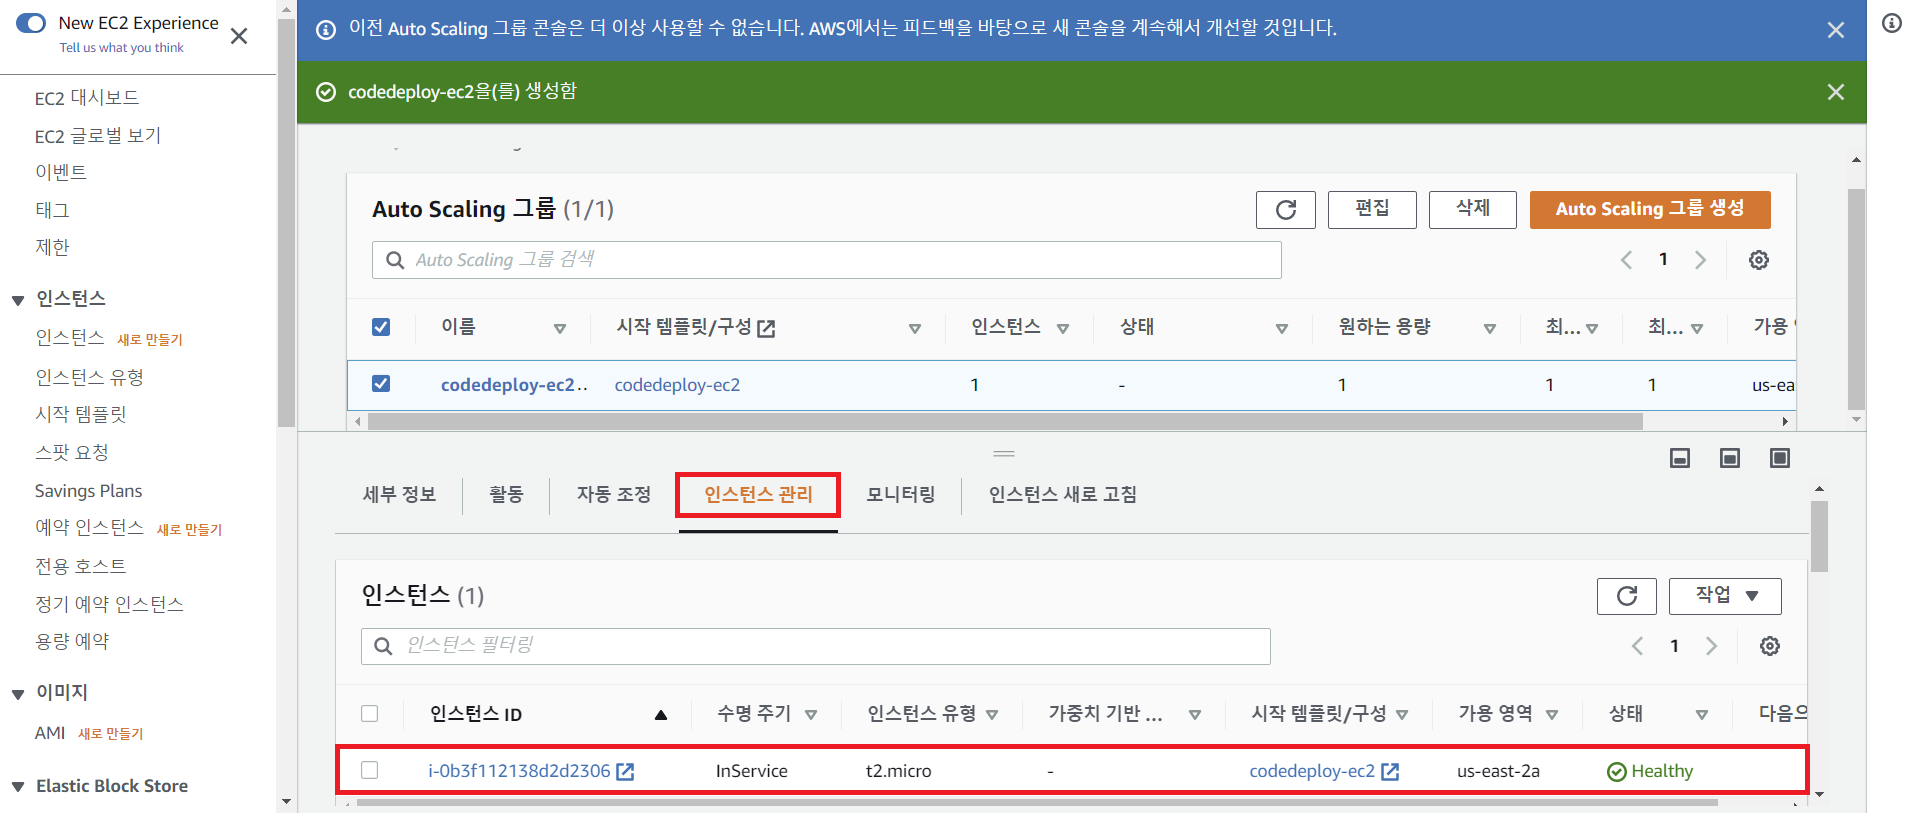Sort by 인스턴스 column in groups table
Viewport: 1916px width, 813px height.
(x=1063, y=328)
